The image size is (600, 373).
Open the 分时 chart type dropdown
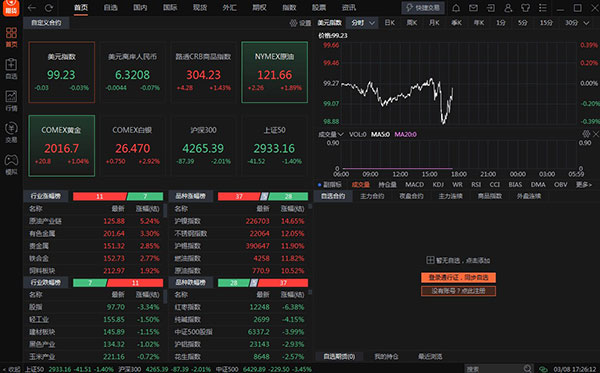click(x=362, y=23)
